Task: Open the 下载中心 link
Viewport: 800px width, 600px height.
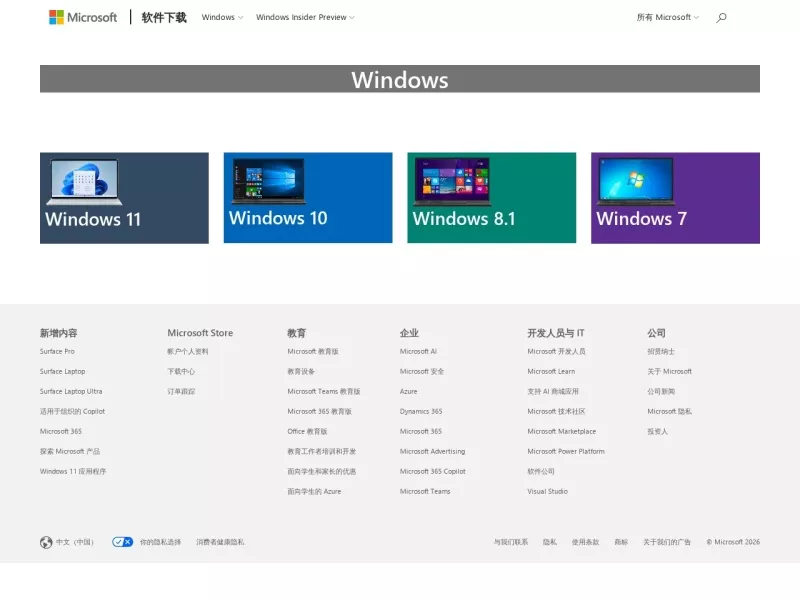Action: coord(181,371)
